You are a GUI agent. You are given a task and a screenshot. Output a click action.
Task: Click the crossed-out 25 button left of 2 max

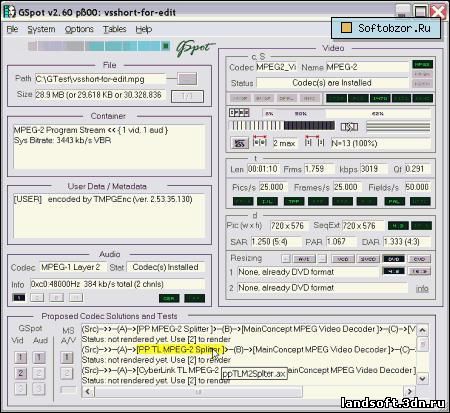point(239,143)
